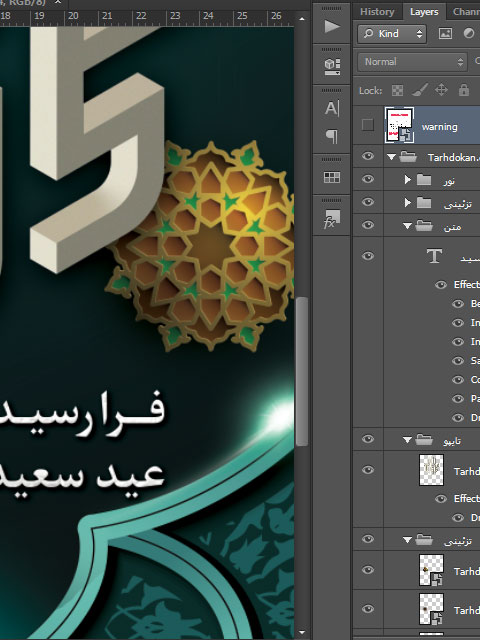
Task: Open the Normal blend mode dropdown
Action: coord(412,62)
